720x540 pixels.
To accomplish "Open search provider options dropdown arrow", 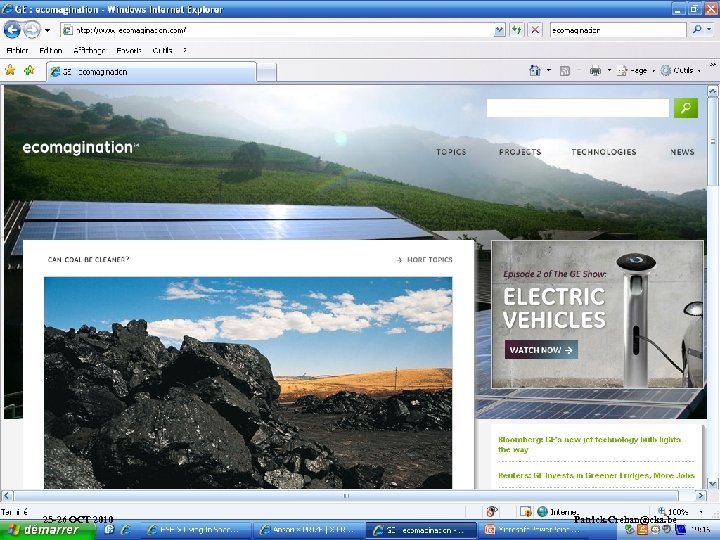I will (x=710, y=30).
